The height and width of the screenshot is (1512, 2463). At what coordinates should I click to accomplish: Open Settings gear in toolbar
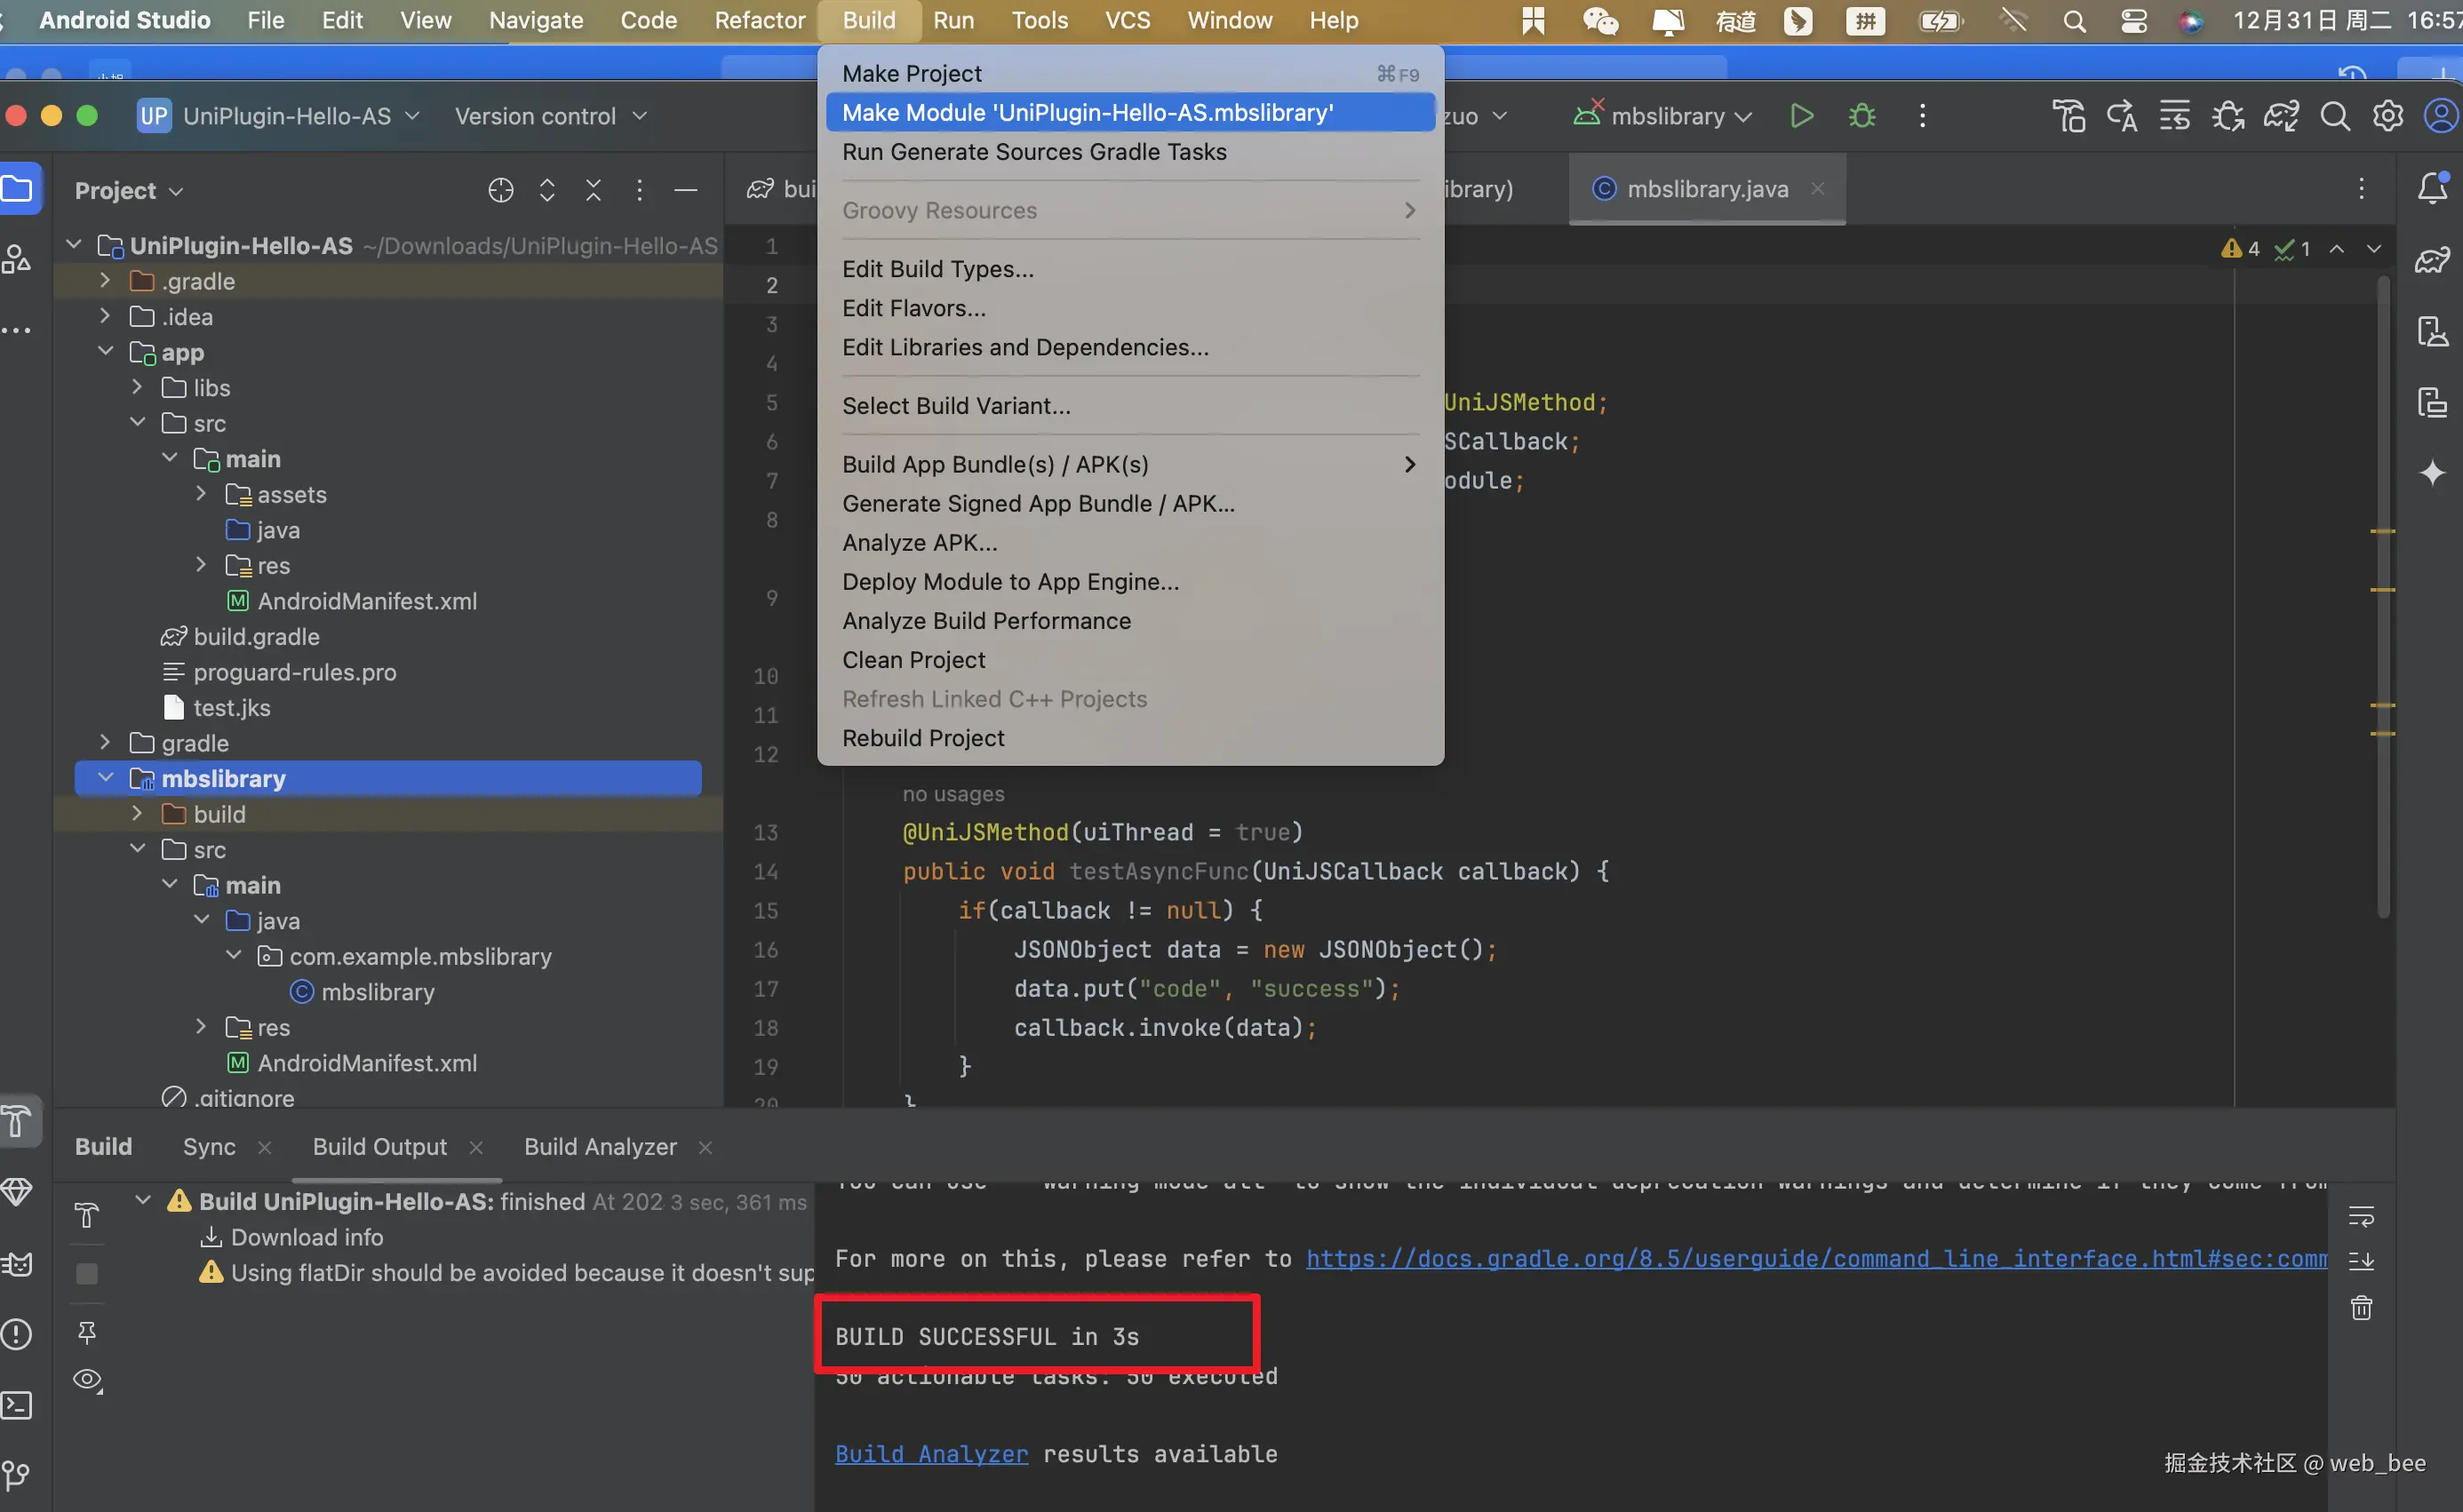pos(2387,116)
